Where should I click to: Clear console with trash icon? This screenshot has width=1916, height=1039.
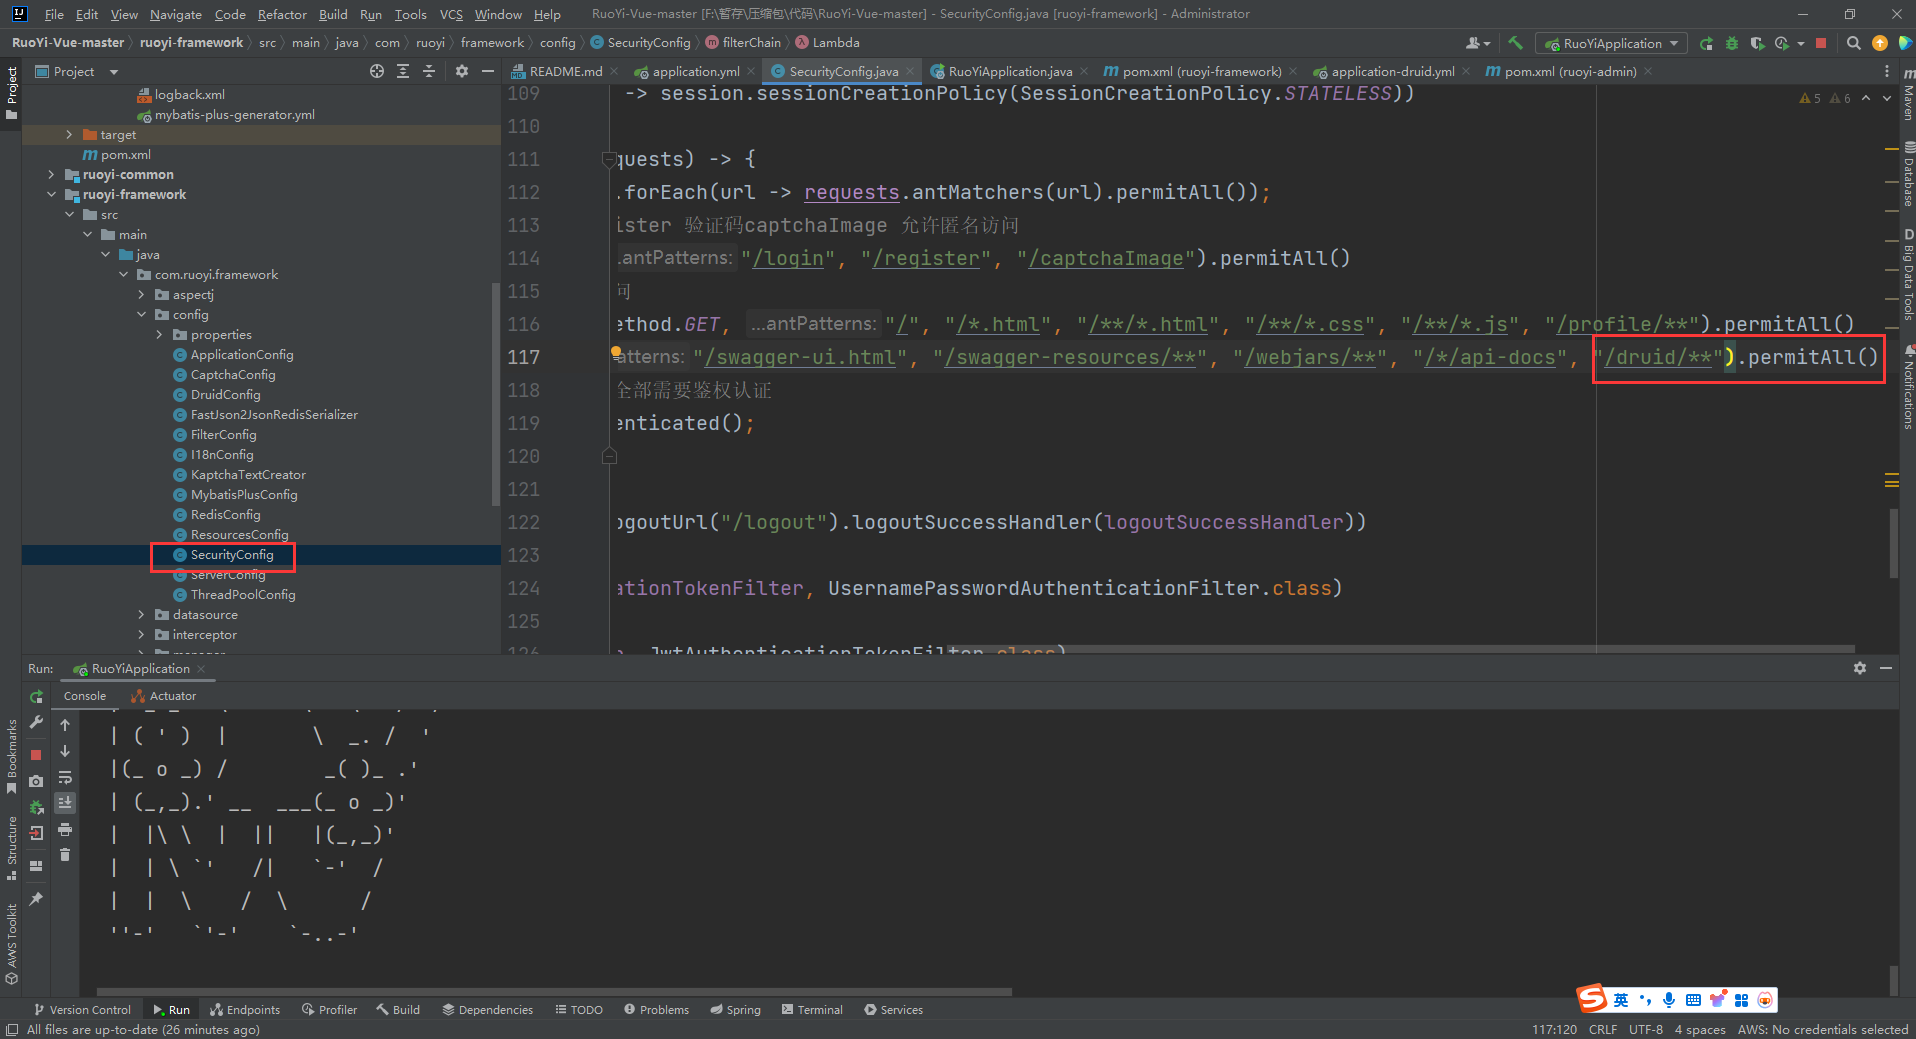(65, 855)
